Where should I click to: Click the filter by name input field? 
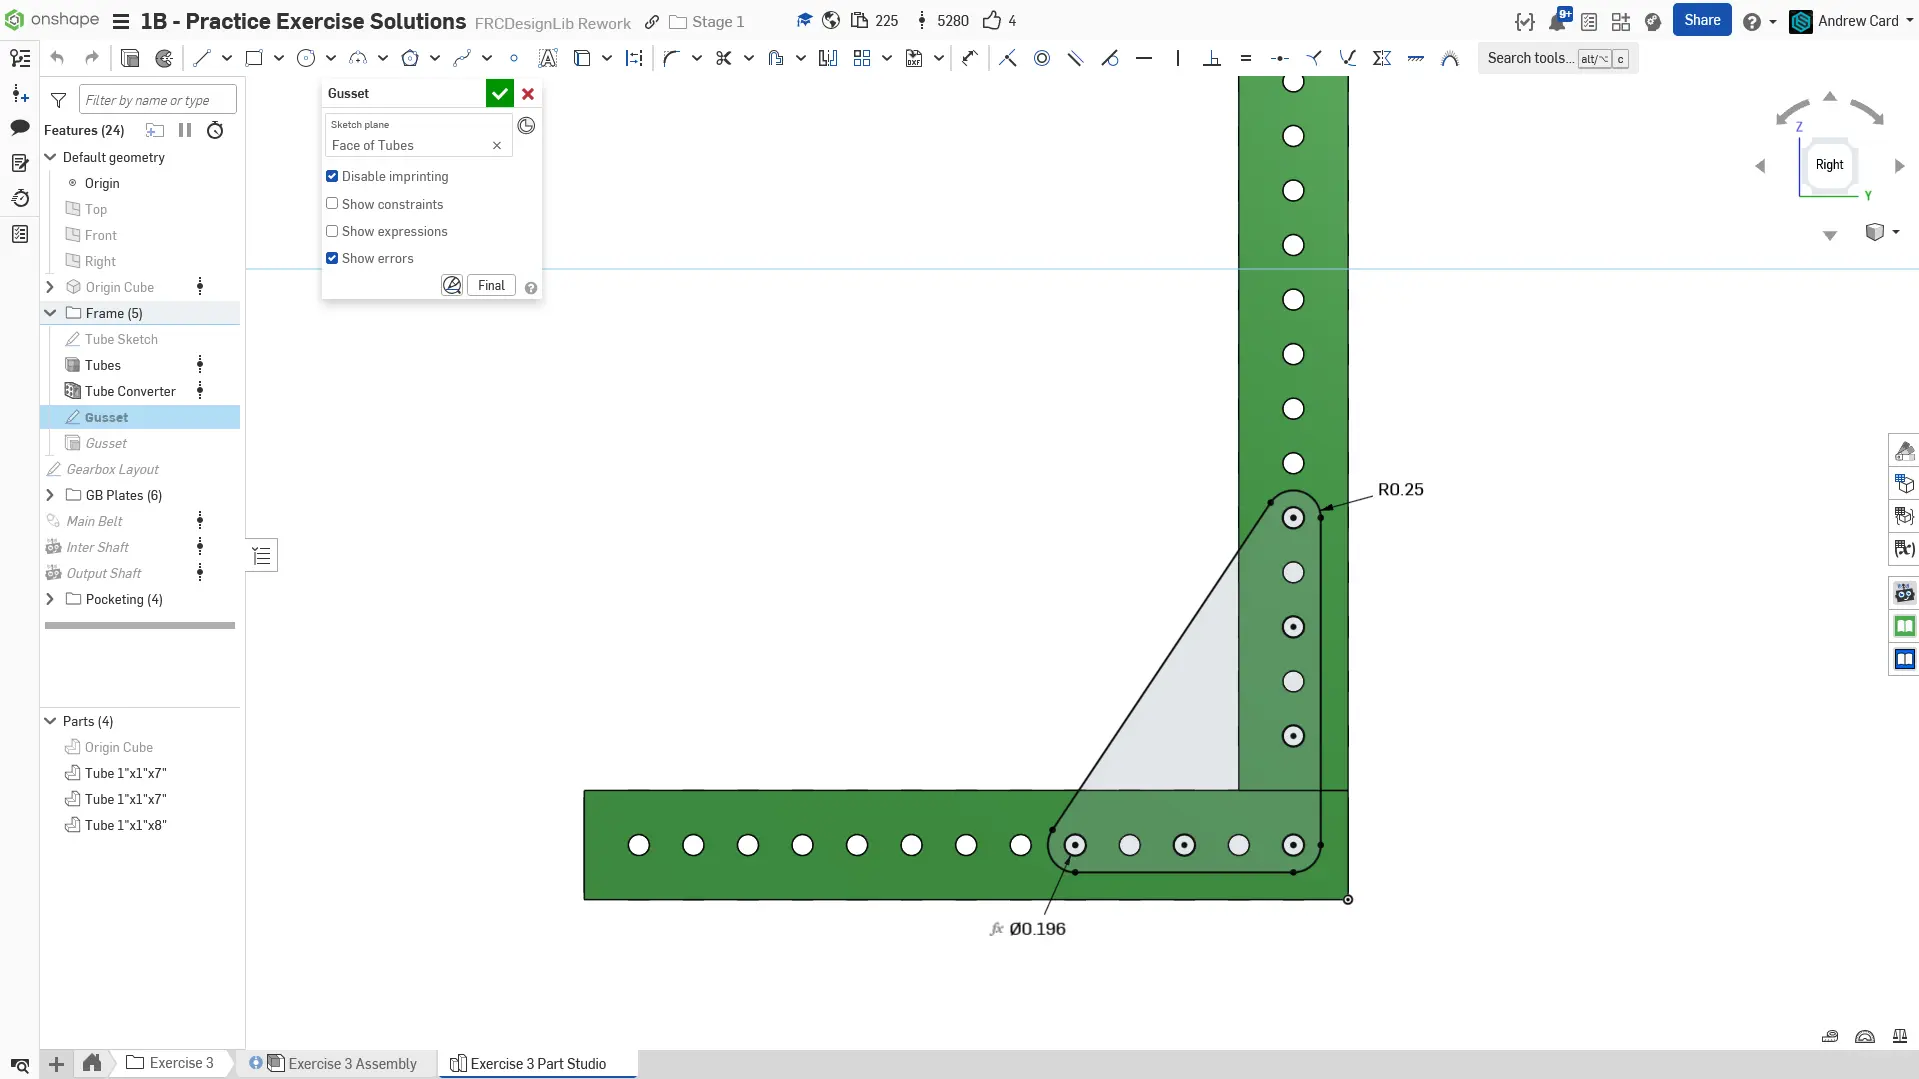click(158, 100)
